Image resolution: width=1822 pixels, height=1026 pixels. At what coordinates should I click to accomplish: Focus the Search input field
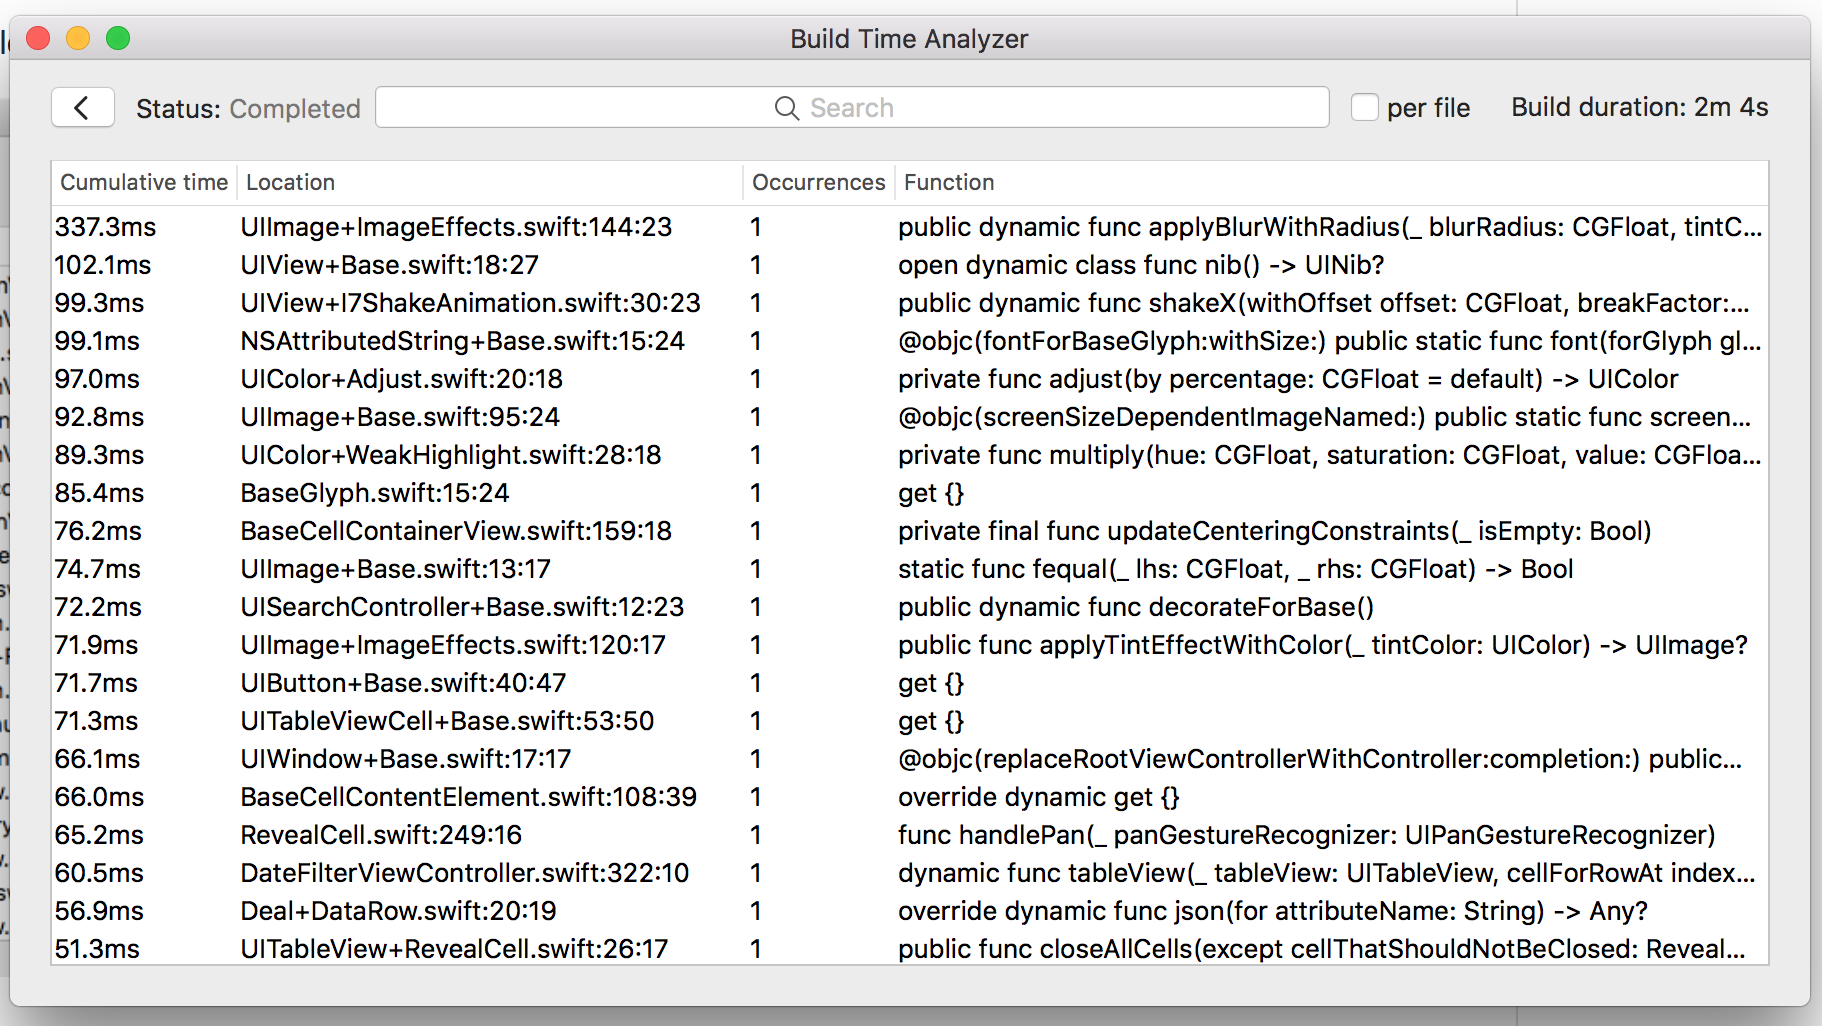(x=852, y=107)
